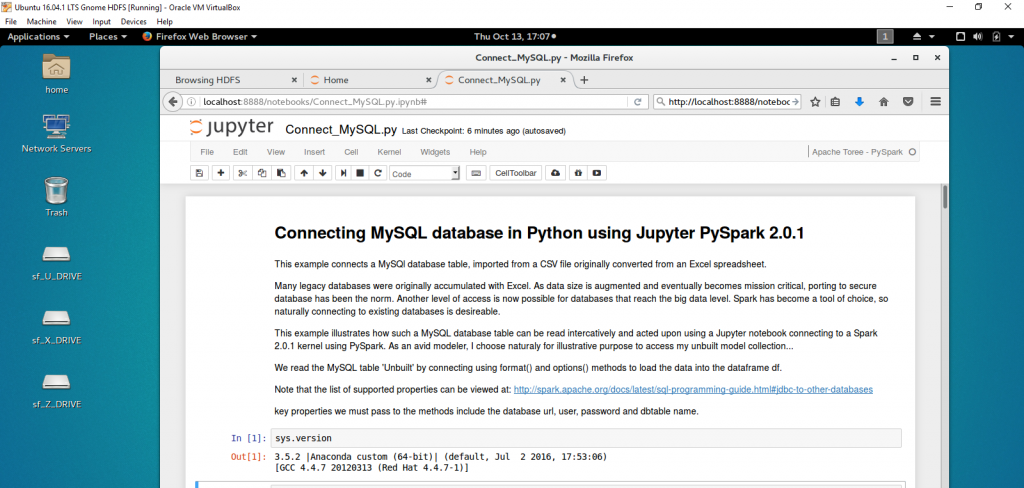Cut selected cells with scissors icon
This screenshot has height=488, width=1024.
point(242,173)
